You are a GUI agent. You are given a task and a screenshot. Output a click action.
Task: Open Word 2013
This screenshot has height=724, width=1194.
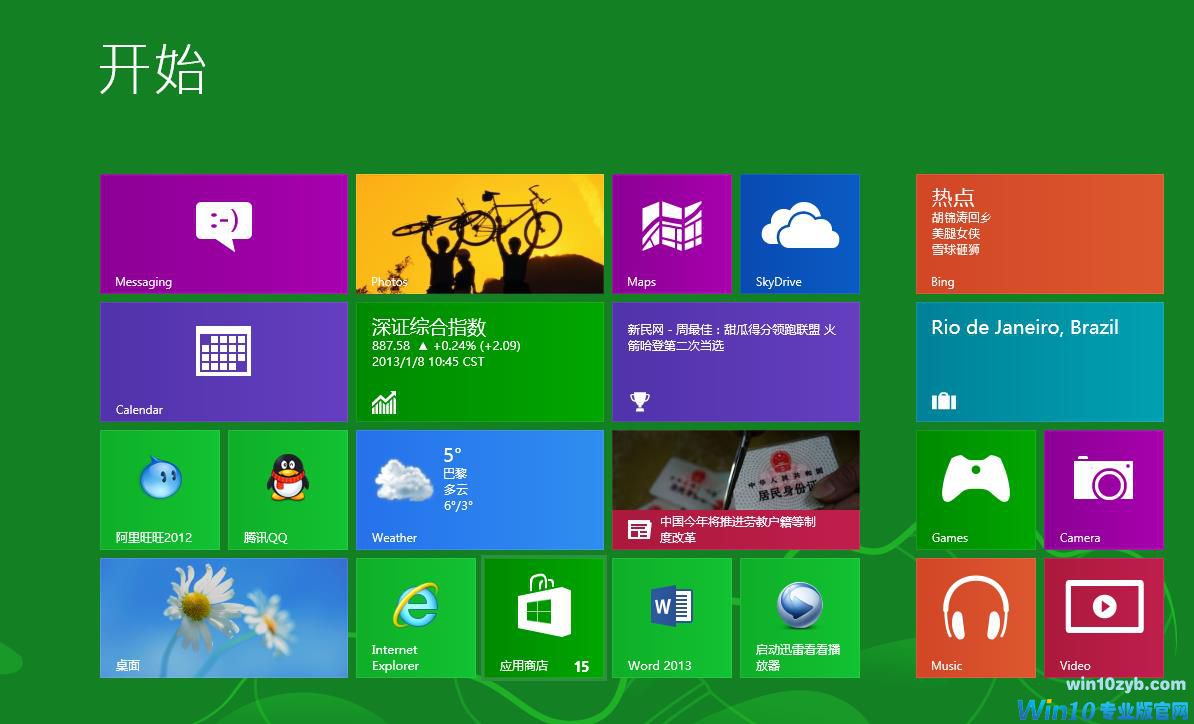[670, 617]
